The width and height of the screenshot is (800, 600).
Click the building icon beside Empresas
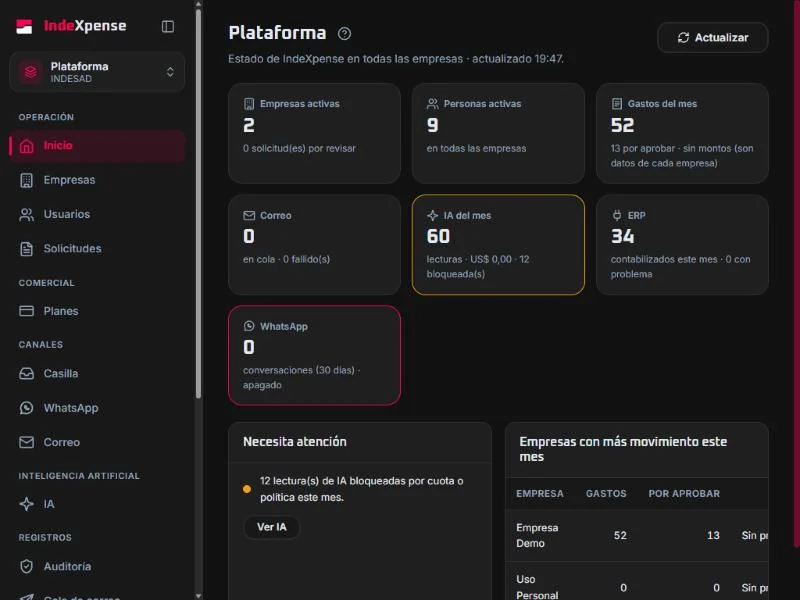click(x=27, y=180)
